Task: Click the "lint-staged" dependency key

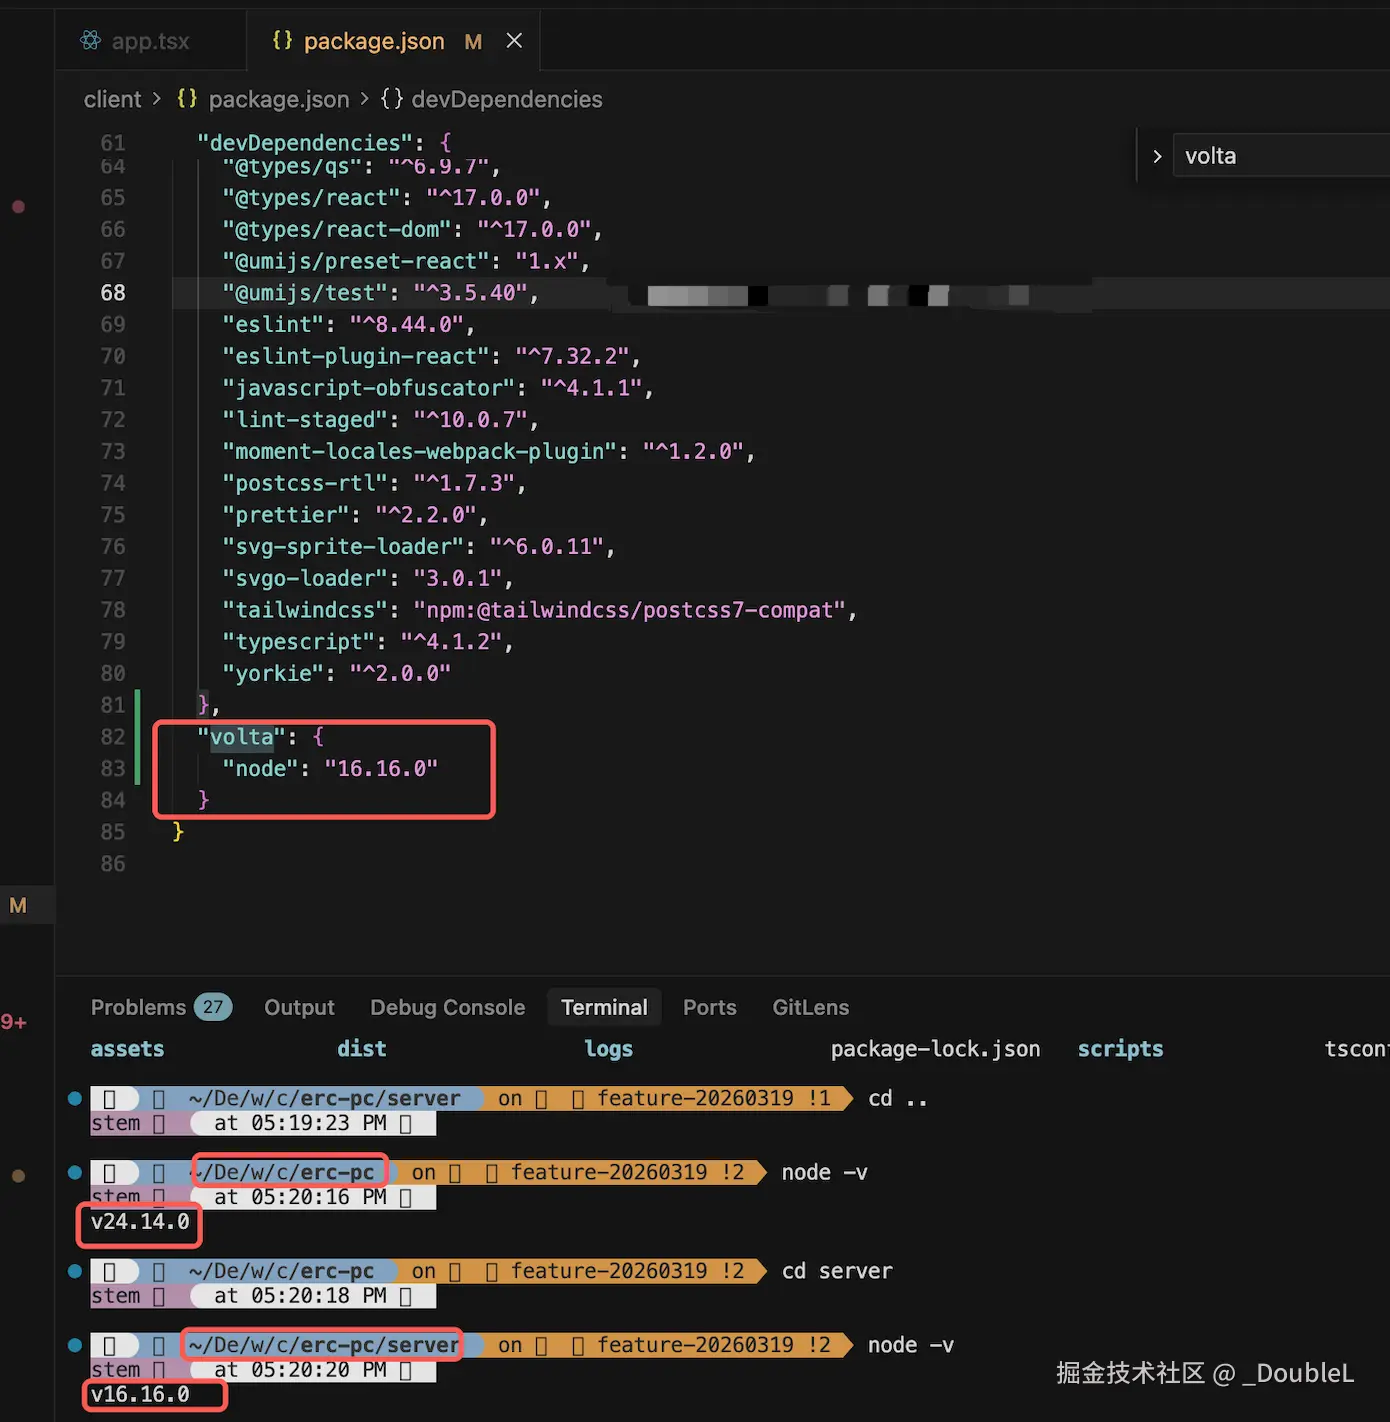Action: [305, 420]
